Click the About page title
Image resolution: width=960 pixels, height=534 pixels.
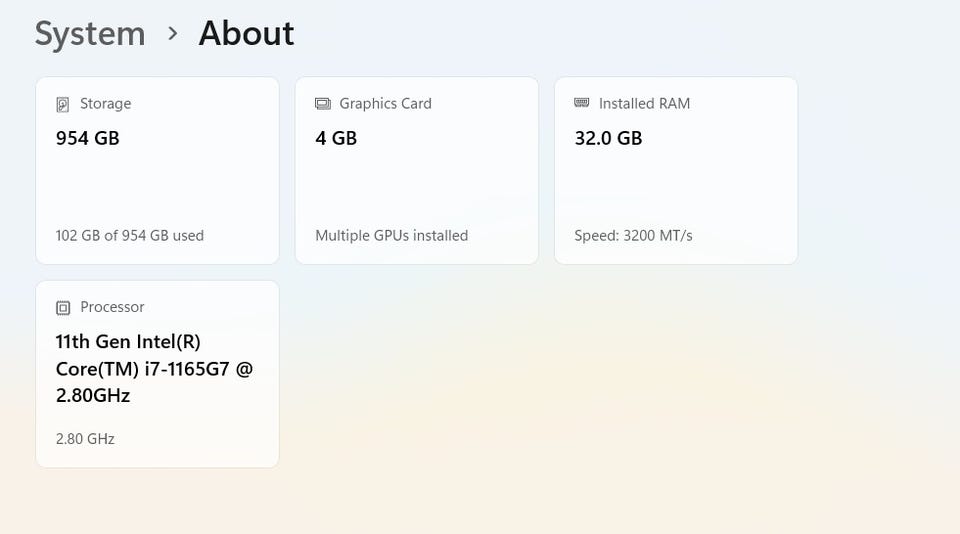246,34
